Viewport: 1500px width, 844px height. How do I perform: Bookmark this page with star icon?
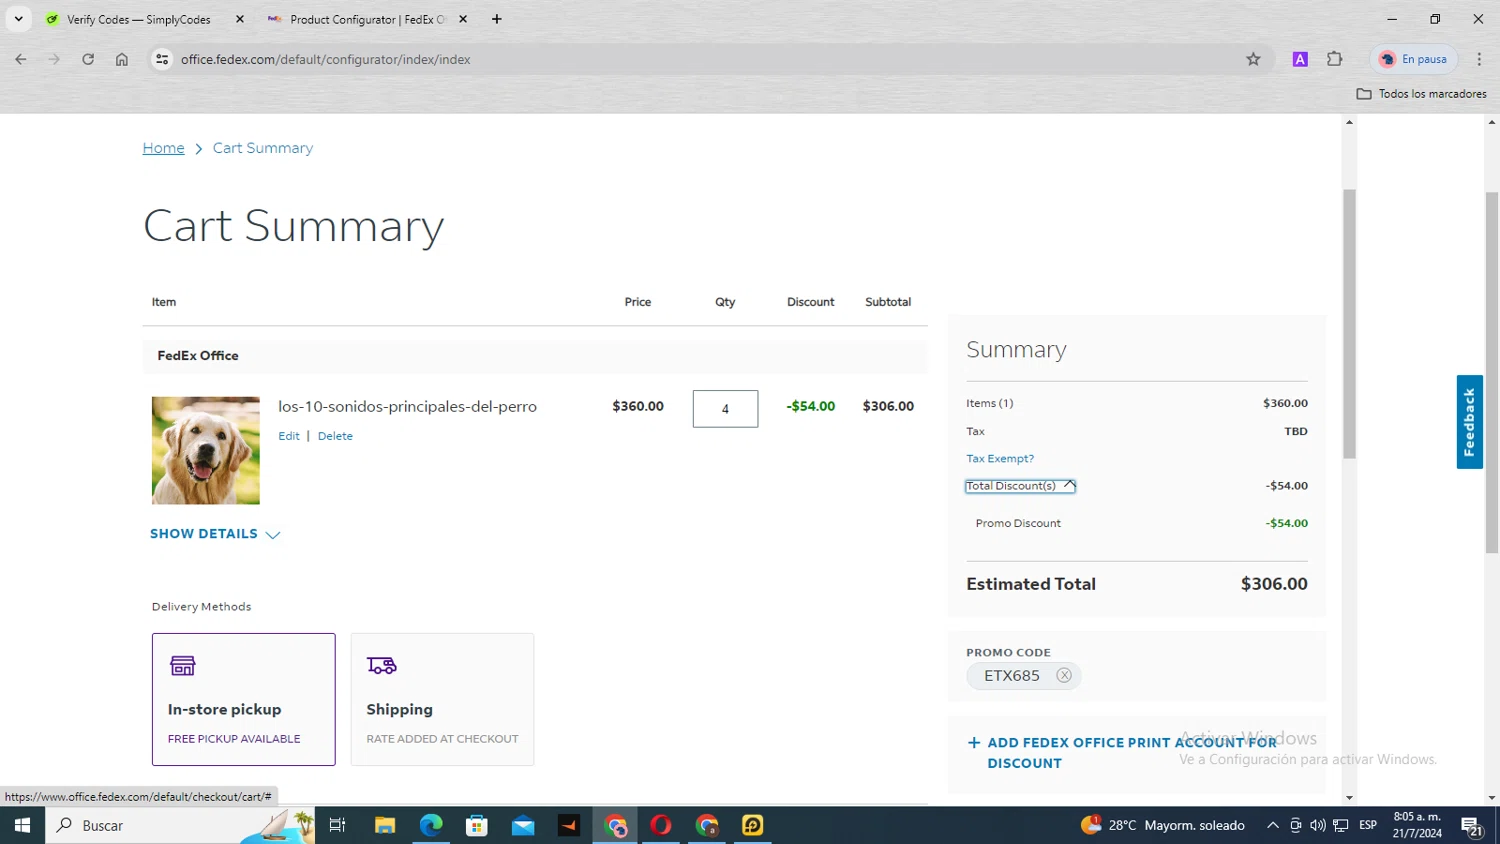(1253, 59)
